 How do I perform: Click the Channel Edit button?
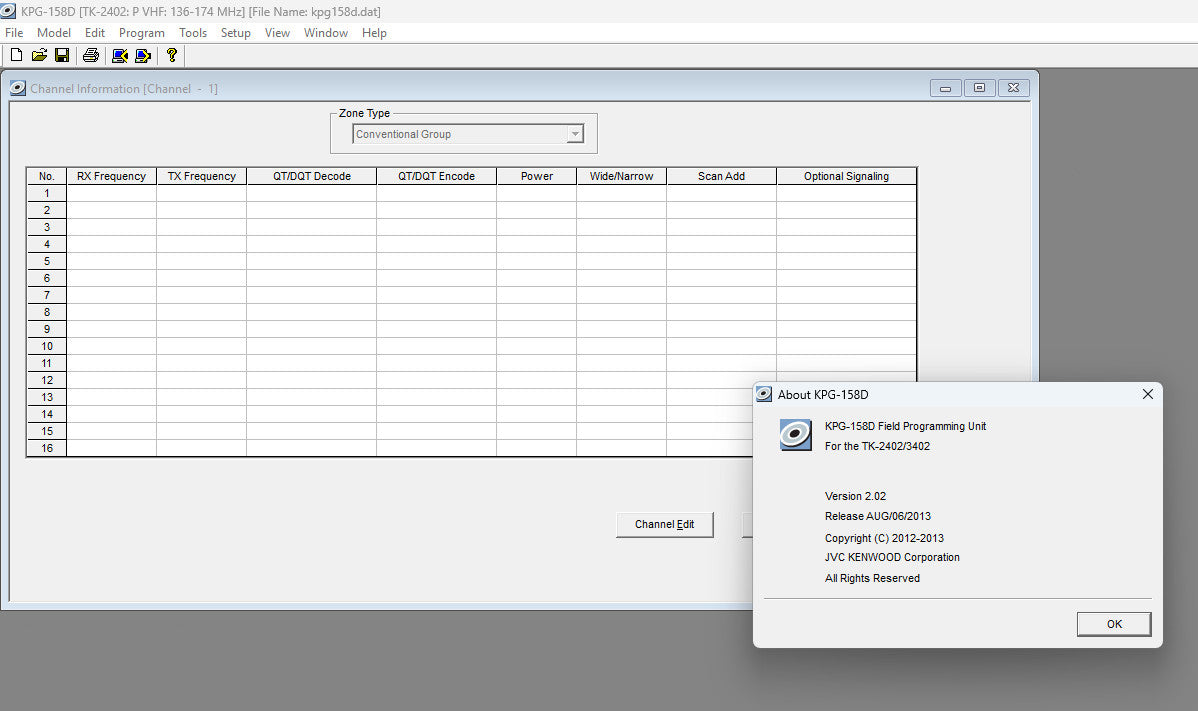[x=665, y=525]
